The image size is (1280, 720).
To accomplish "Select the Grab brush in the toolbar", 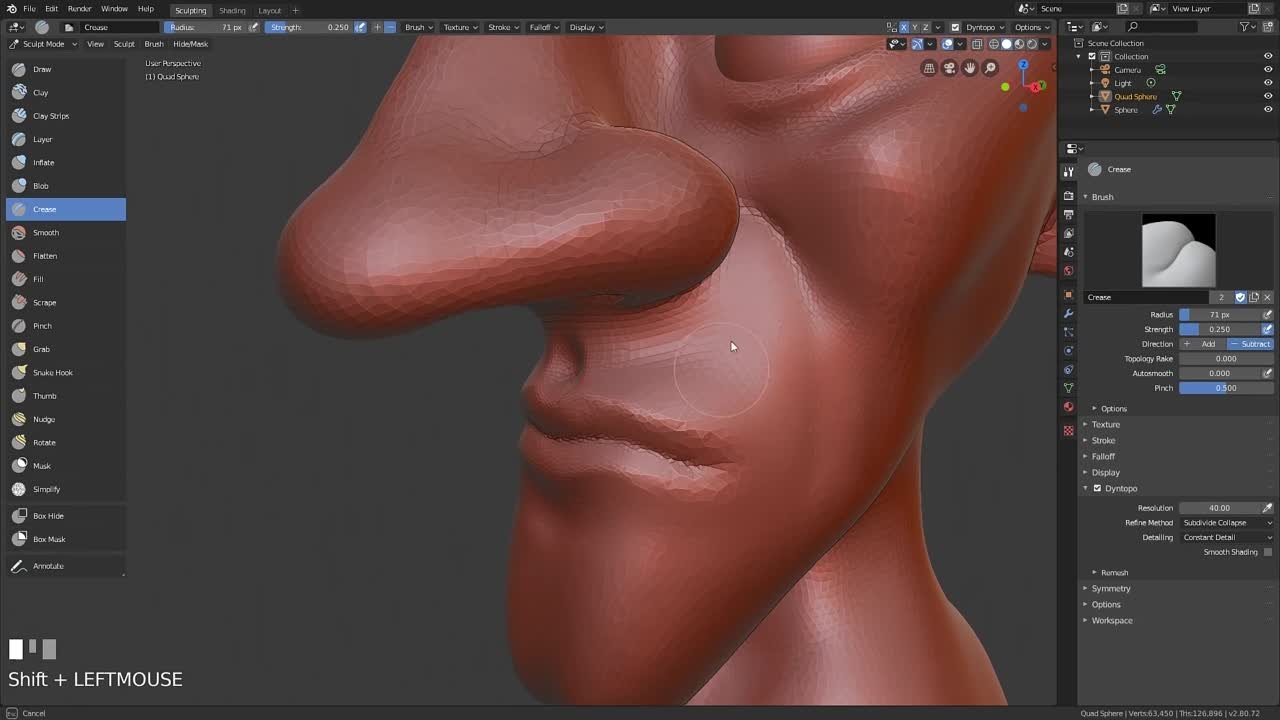I will 41,349.
